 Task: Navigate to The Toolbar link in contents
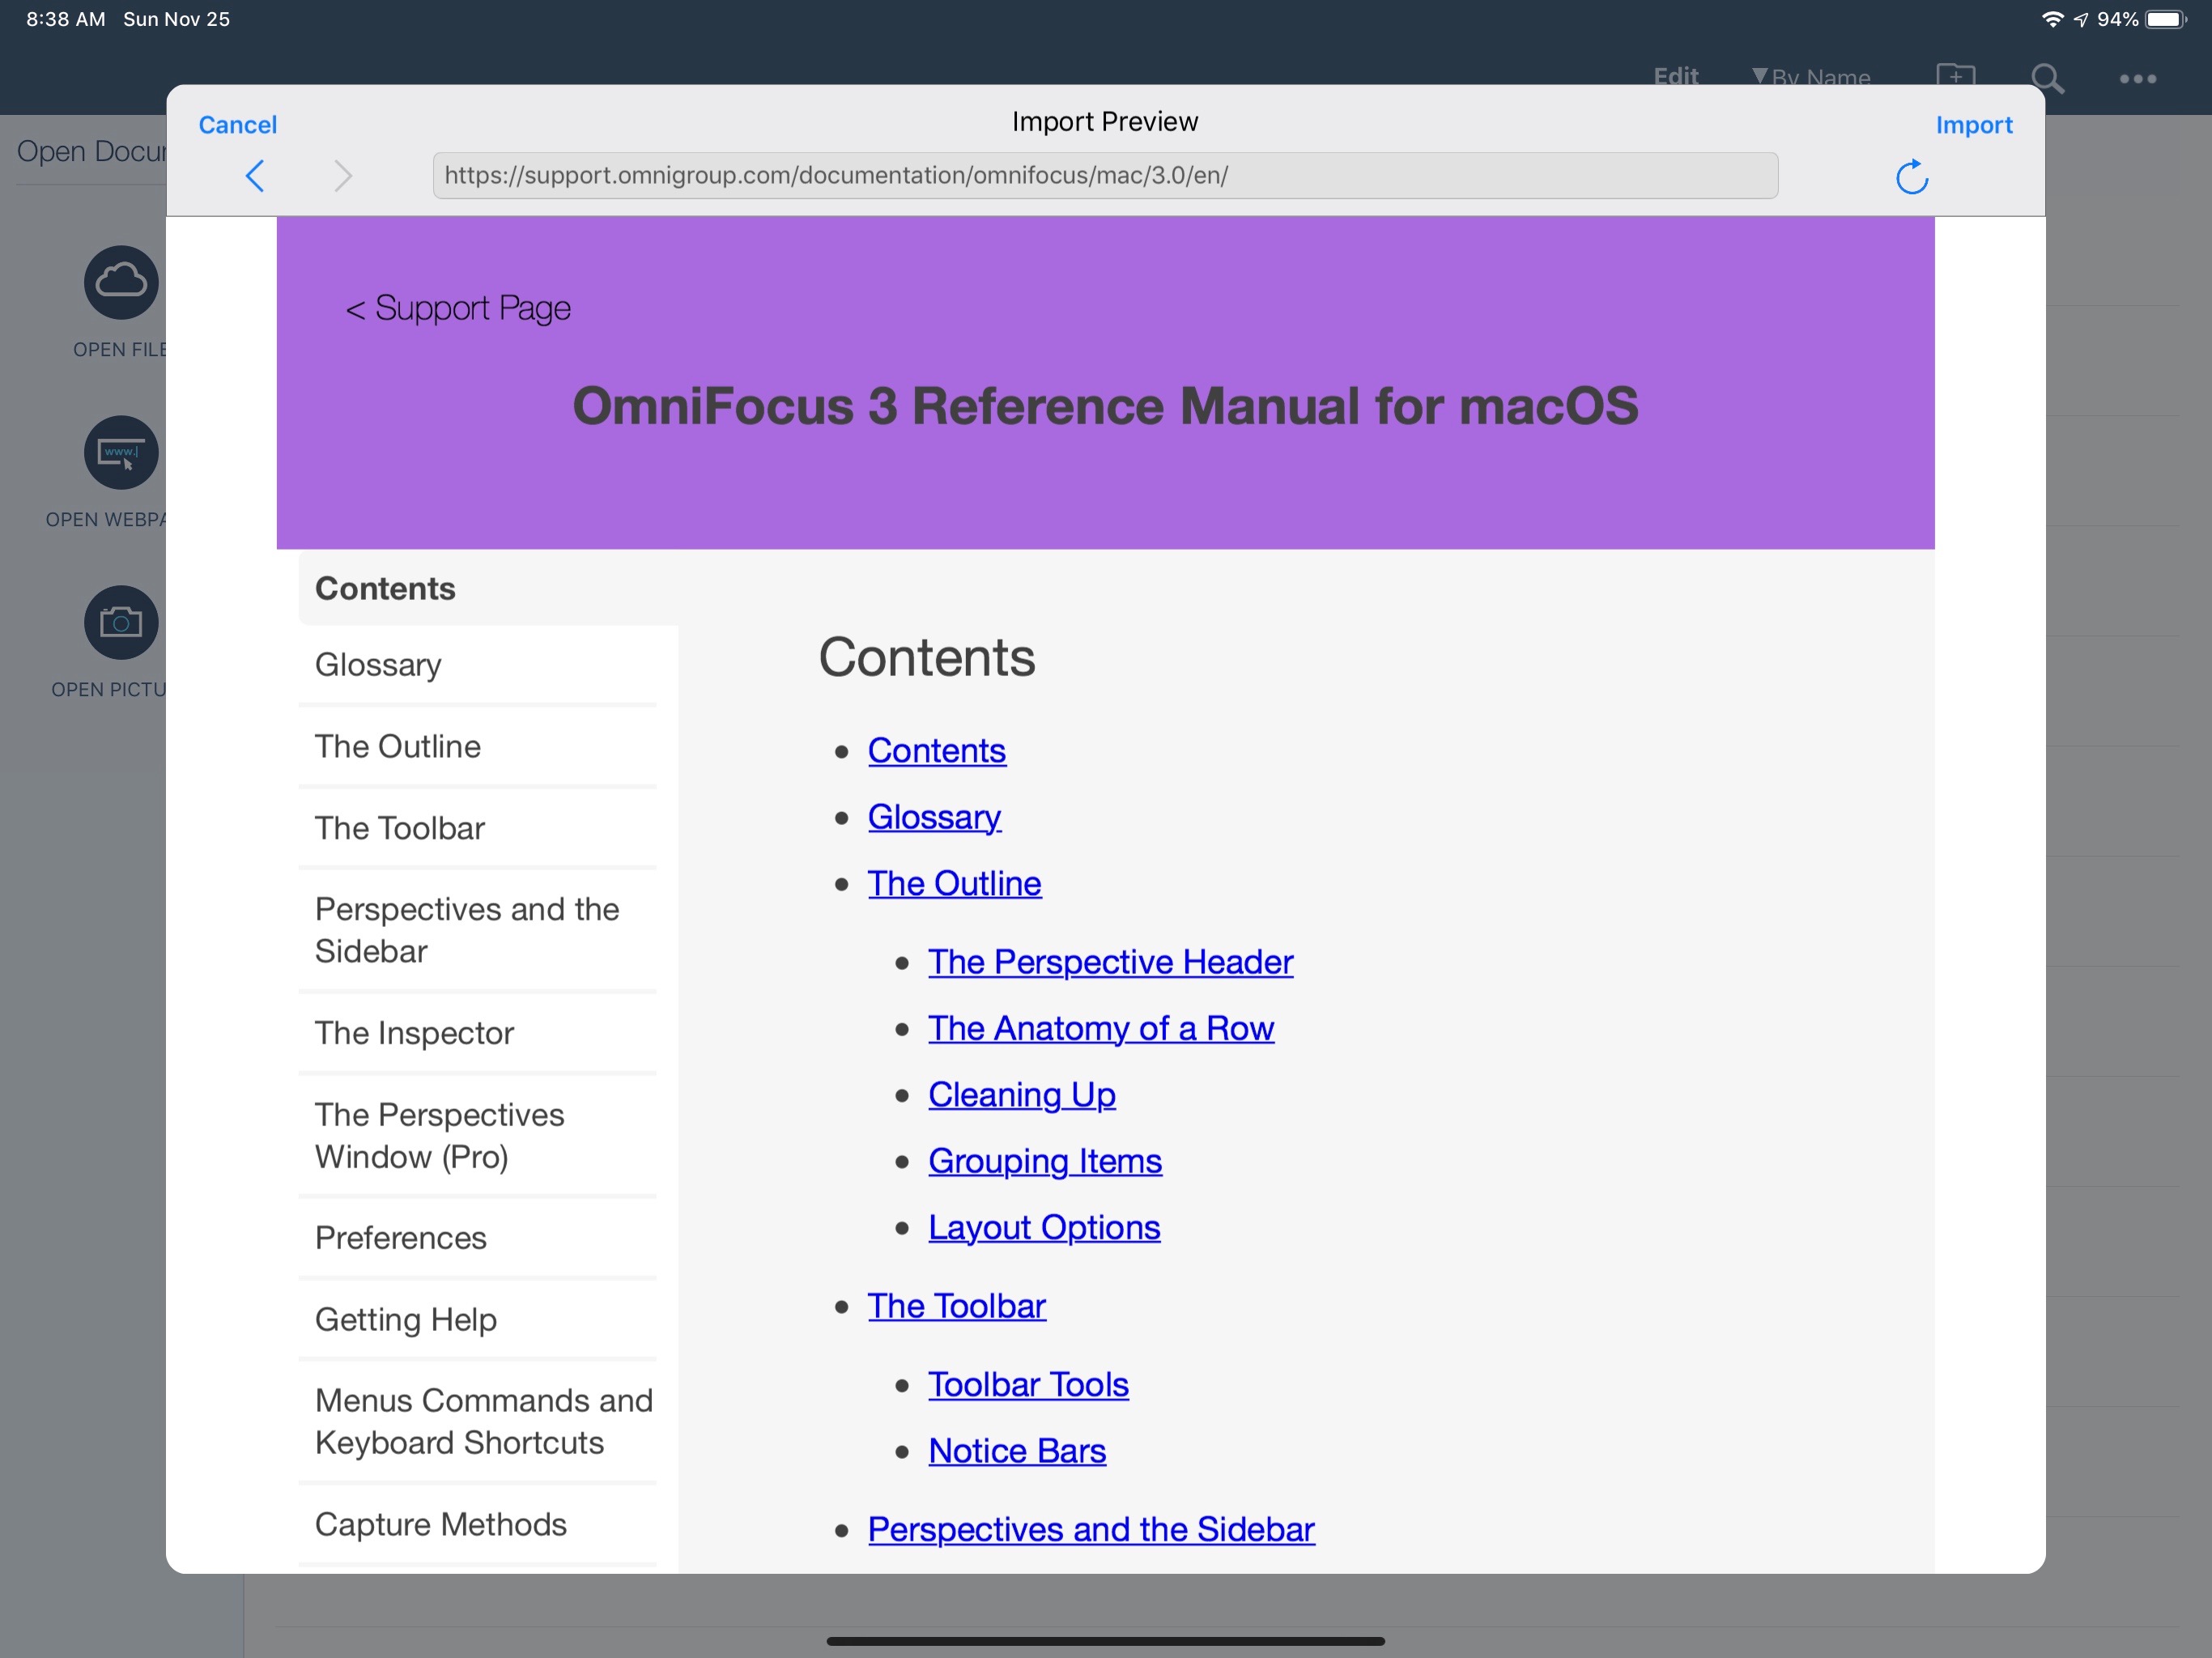coord(956,1304)
